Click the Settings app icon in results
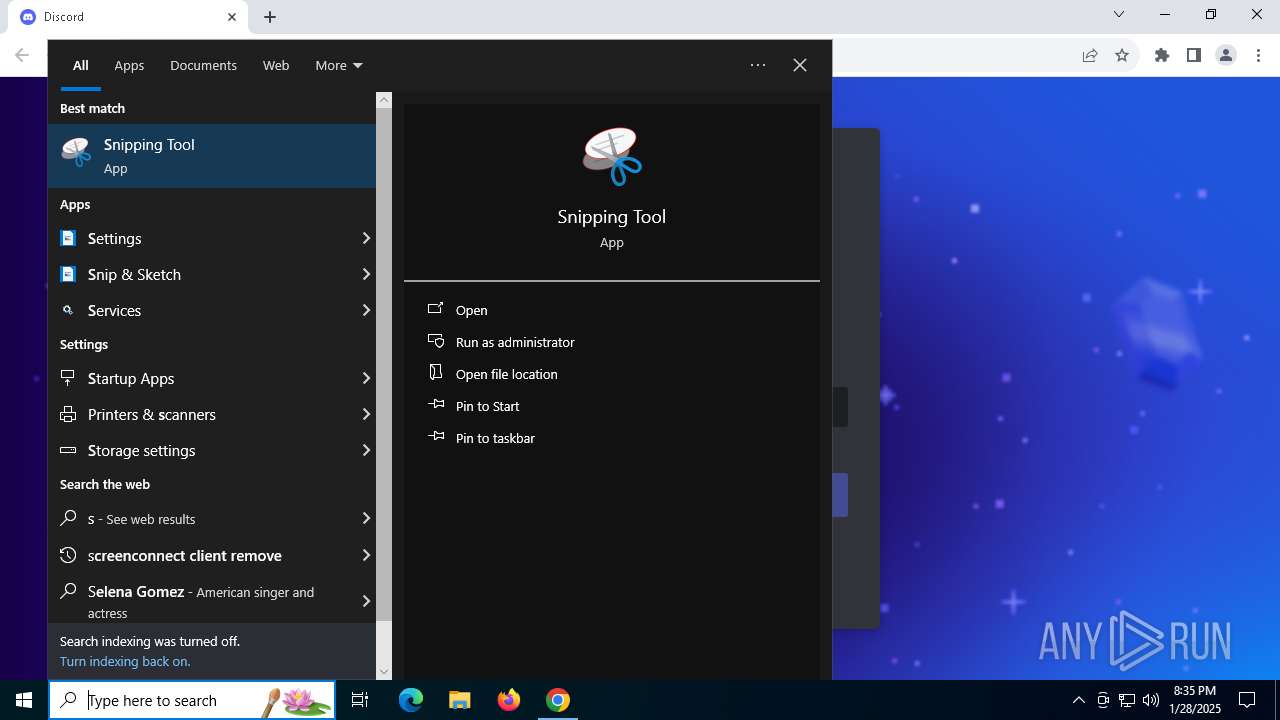Screen dimensions: 1280x720 pos(68,238)
